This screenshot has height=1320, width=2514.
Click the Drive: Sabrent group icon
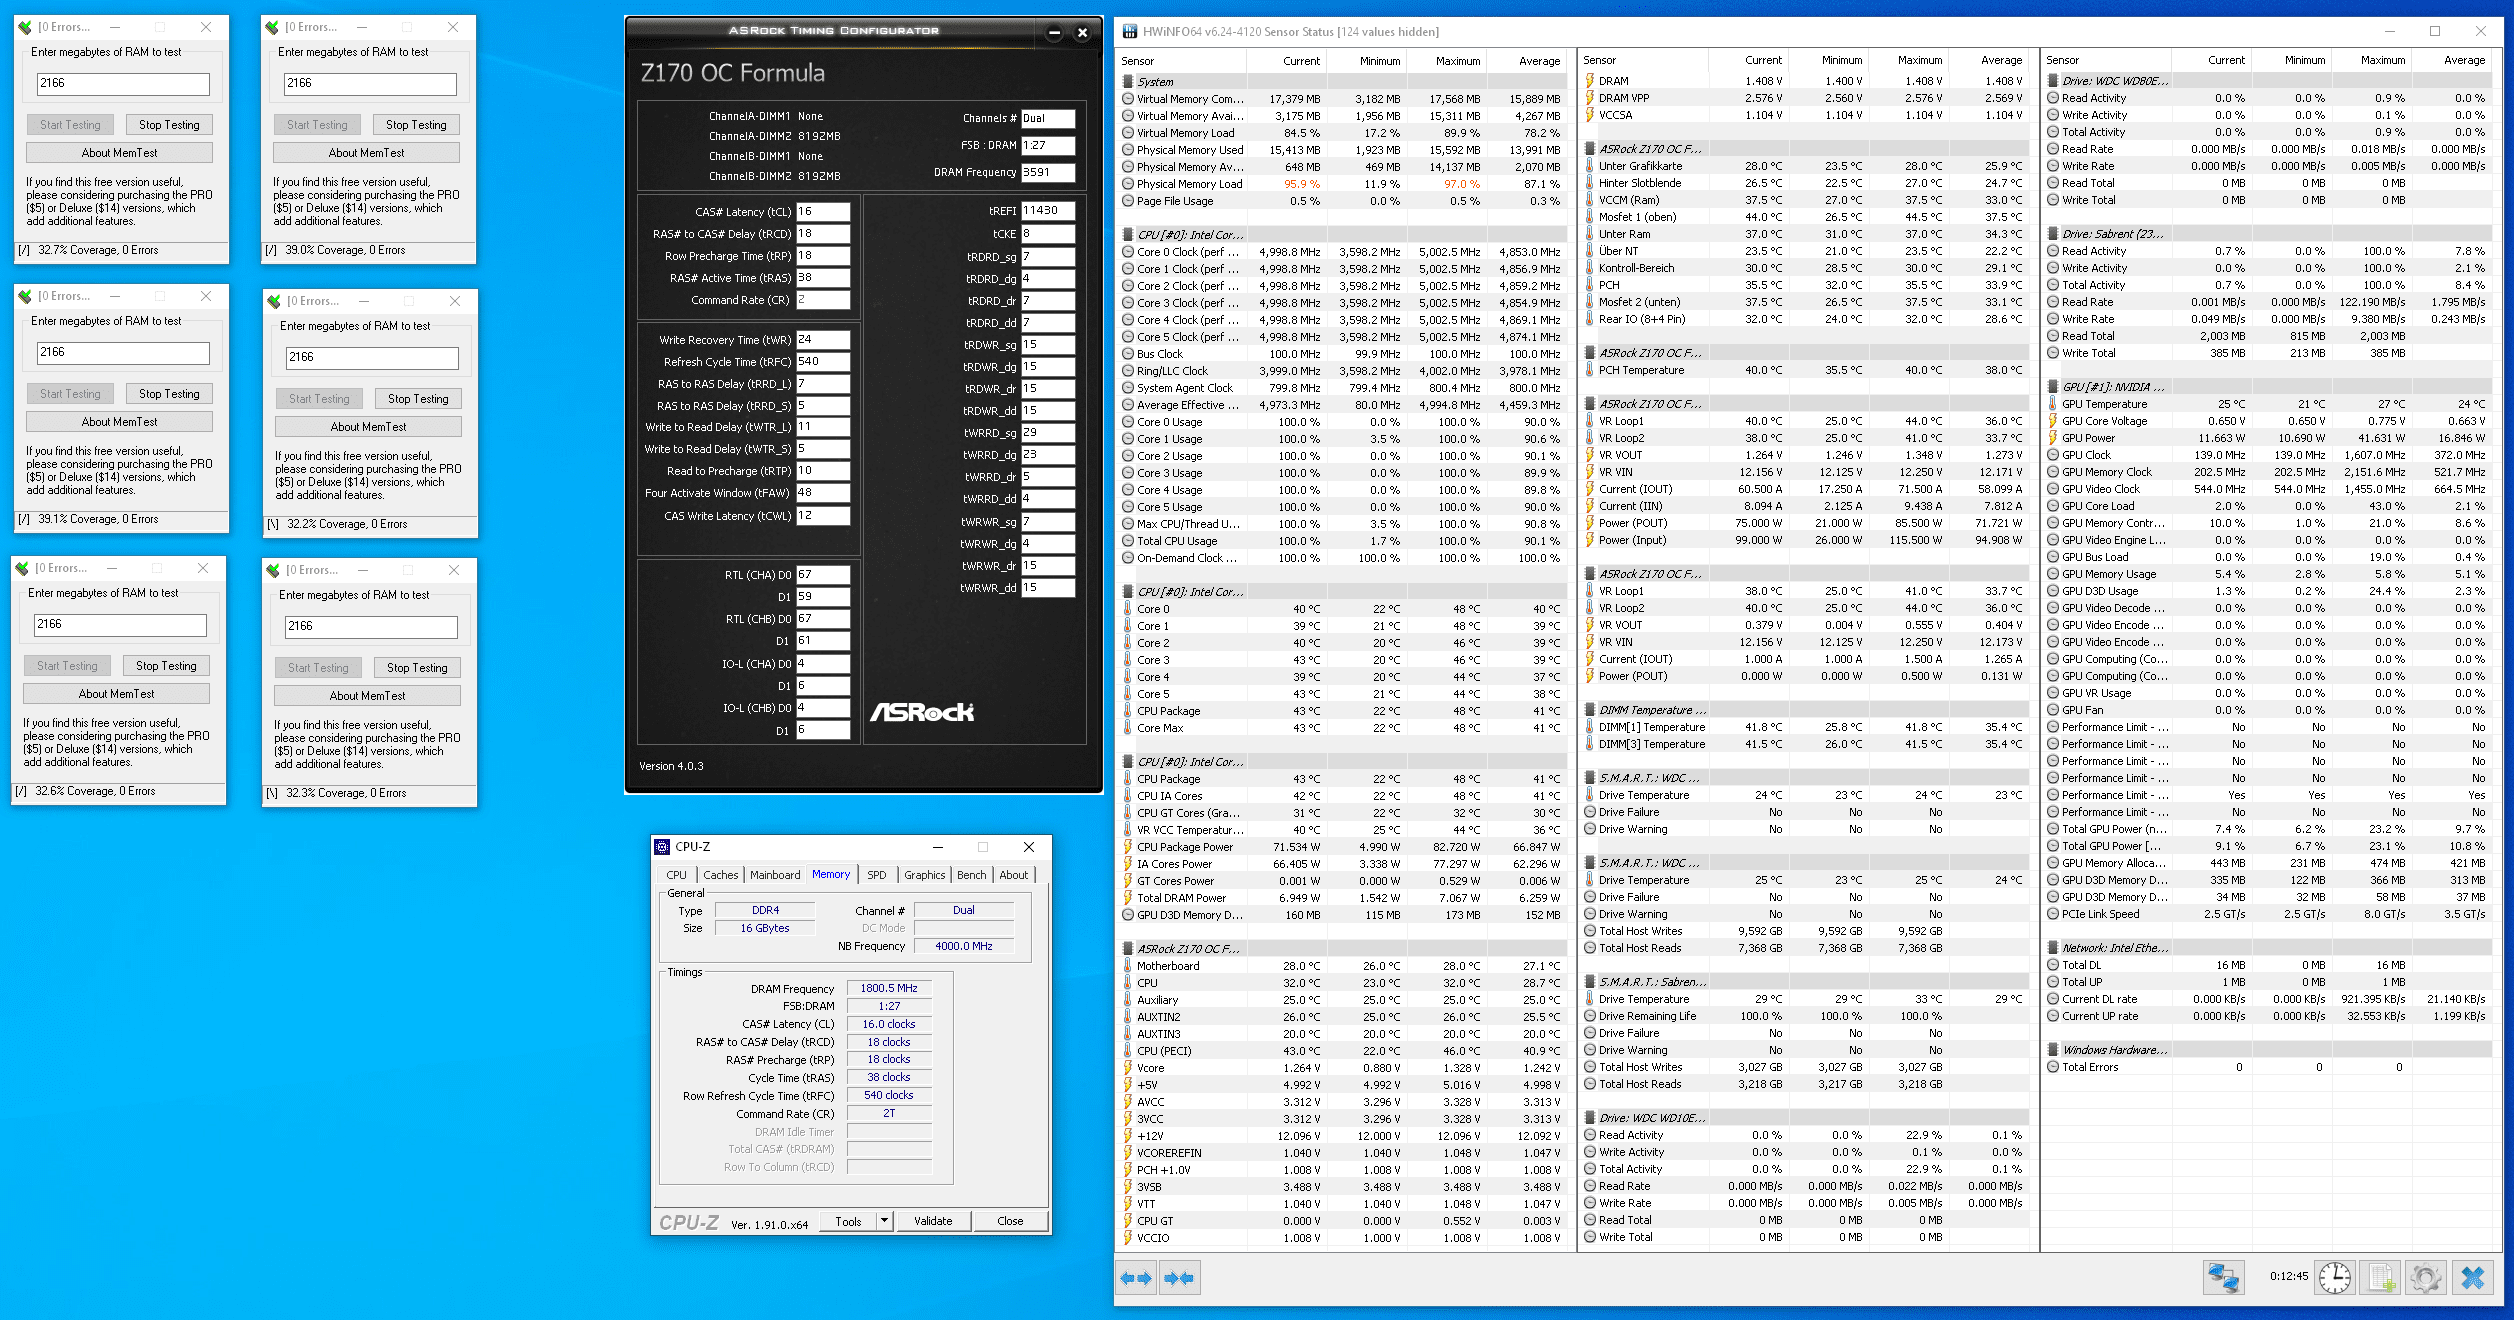(2053, 234)
